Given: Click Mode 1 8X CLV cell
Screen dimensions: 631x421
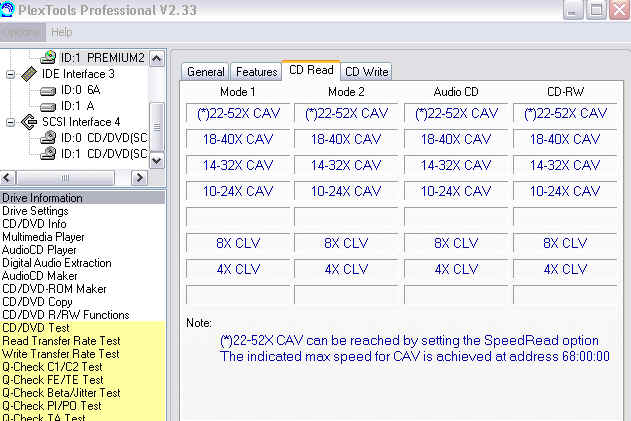Looking at the screenshot, I should pyautogui.click(x=238, y=243).
